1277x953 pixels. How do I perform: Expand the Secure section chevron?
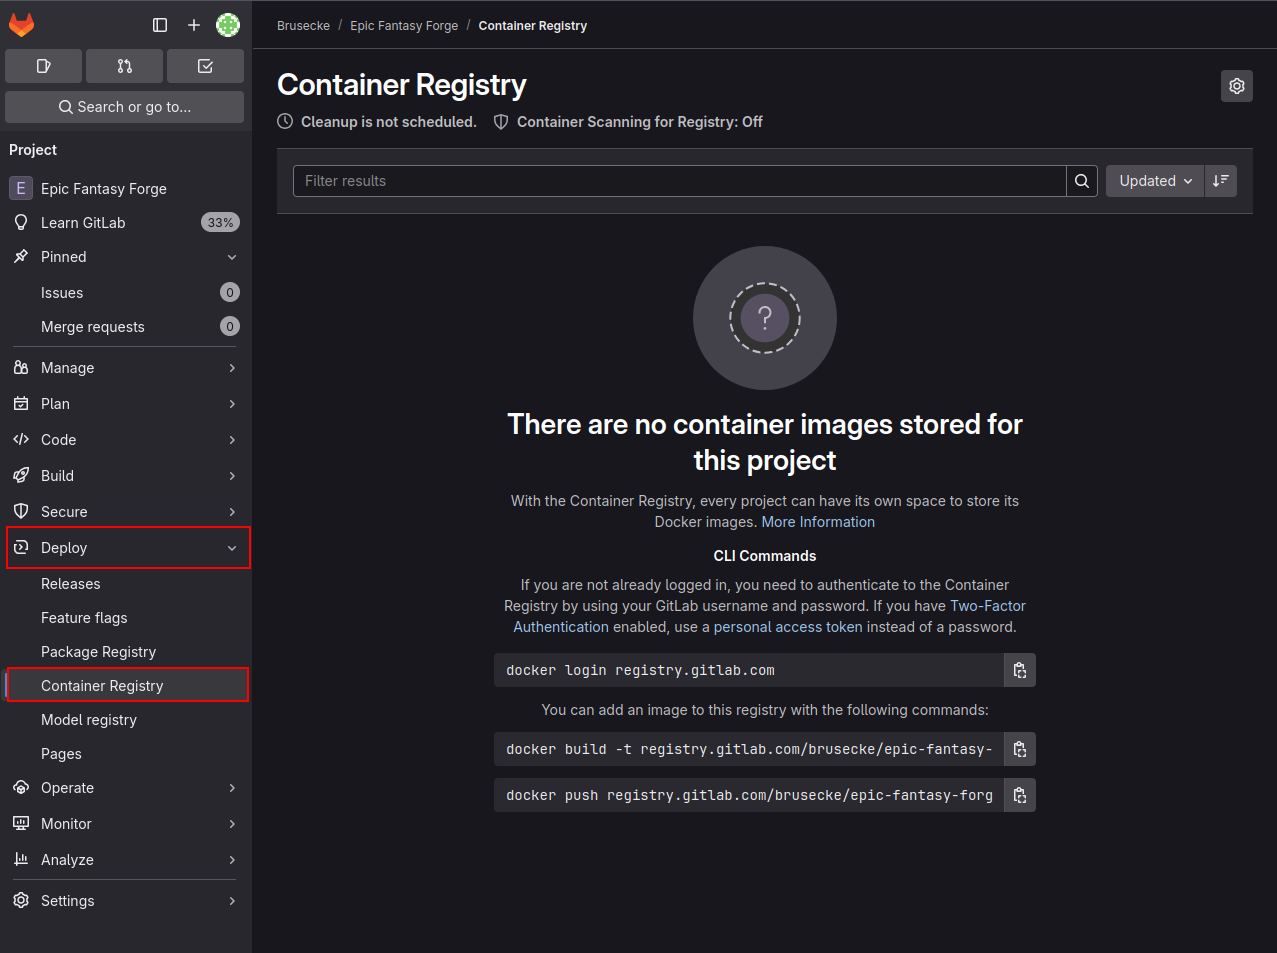(232, 512)
